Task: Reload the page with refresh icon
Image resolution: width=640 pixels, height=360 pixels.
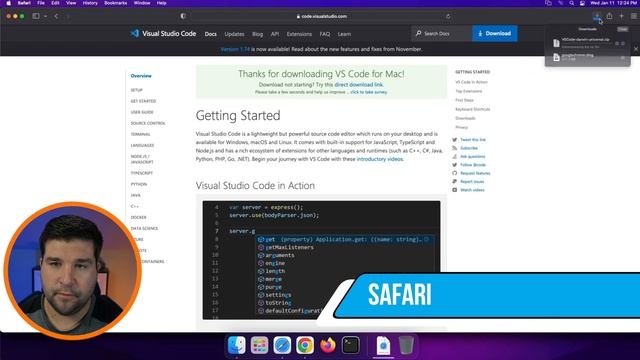Action: (448, 16)
